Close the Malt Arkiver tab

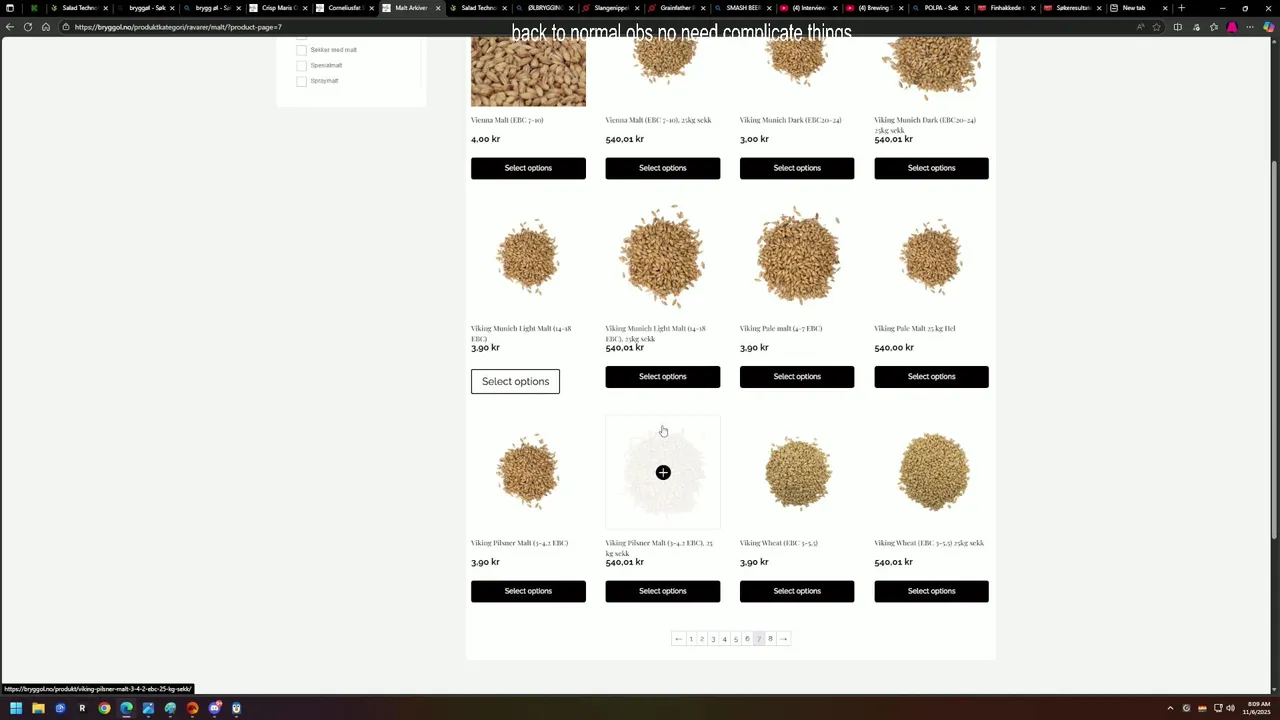[438, 8]
